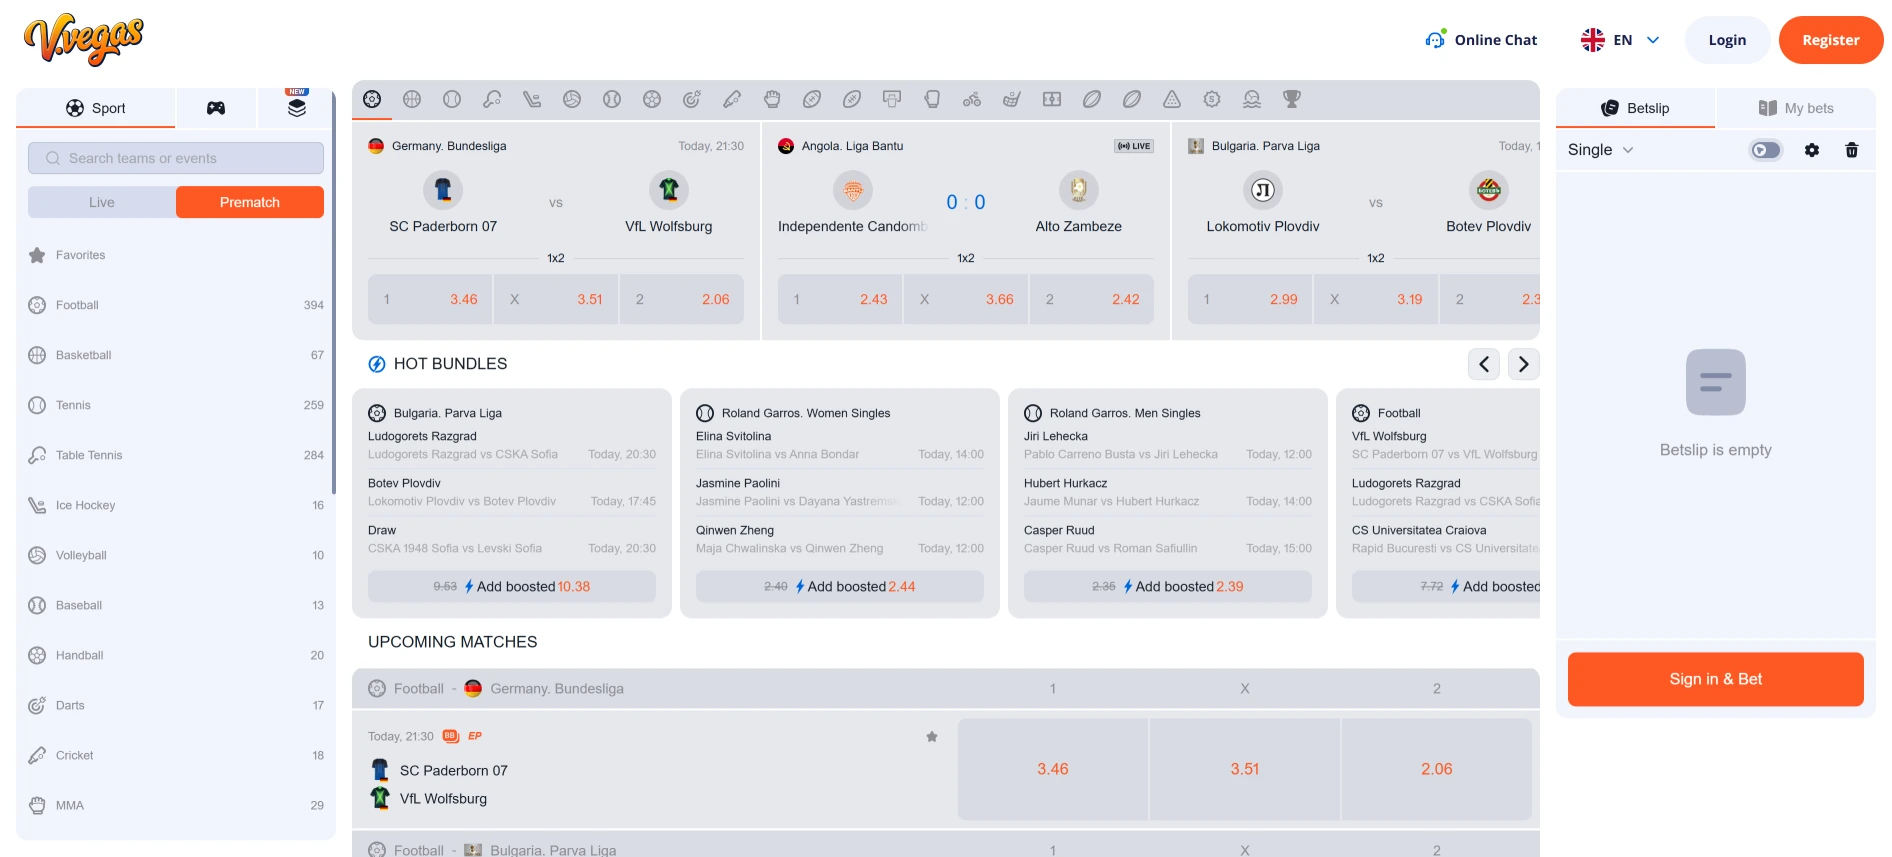The image size is (1892, 857).
Task: Open live casino stack icon marked NEW
Action: tap(297, 106)
